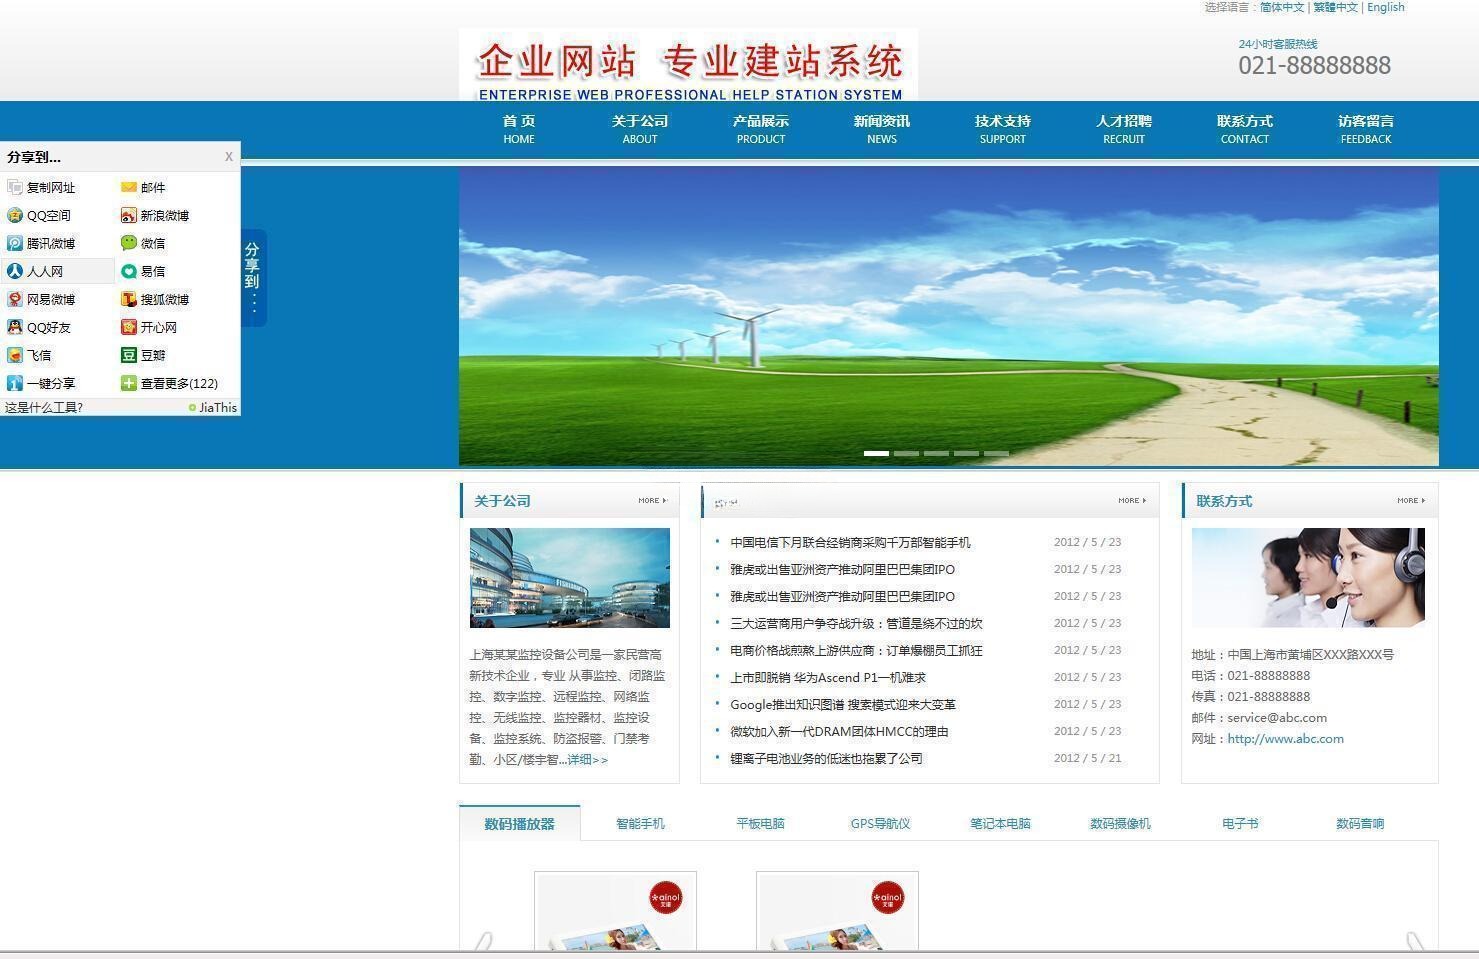The image size is (1479, 959).
Task: Open the 产品展示 PRODUCT menu
Action: click(760, 128)
